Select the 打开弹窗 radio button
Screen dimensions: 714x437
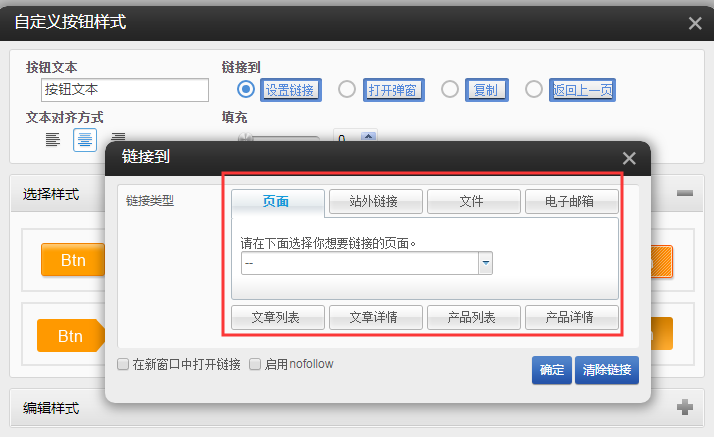pyautogui.click(x=347, y=90)
